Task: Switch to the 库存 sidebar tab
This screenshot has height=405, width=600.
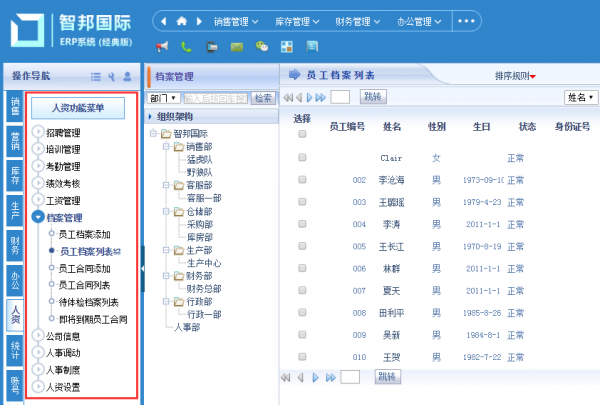Action: coord(15,176)
